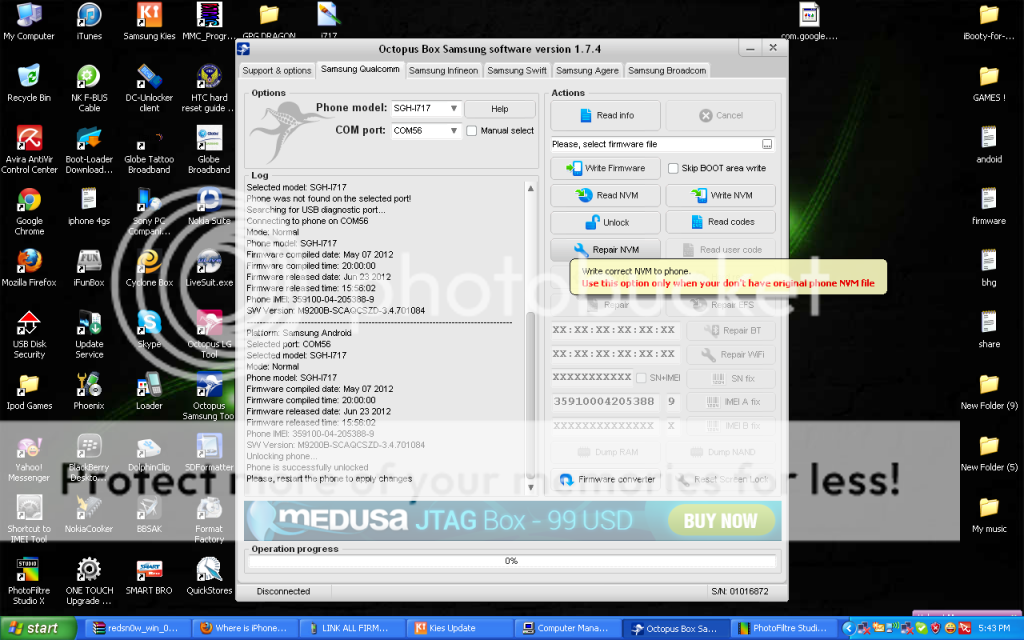Launch iFunBox desktop shortcut

89,268
